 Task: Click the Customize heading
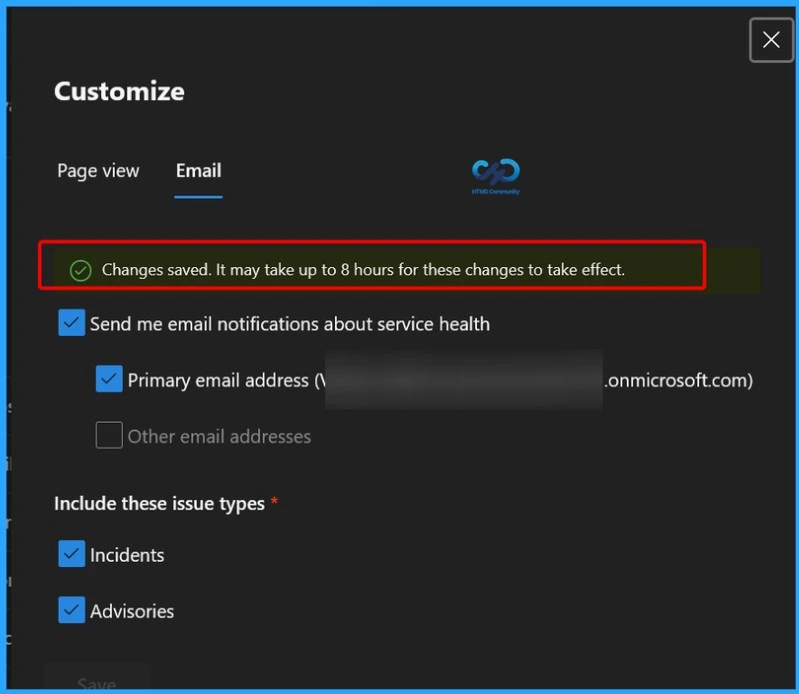tap(119, 92)
